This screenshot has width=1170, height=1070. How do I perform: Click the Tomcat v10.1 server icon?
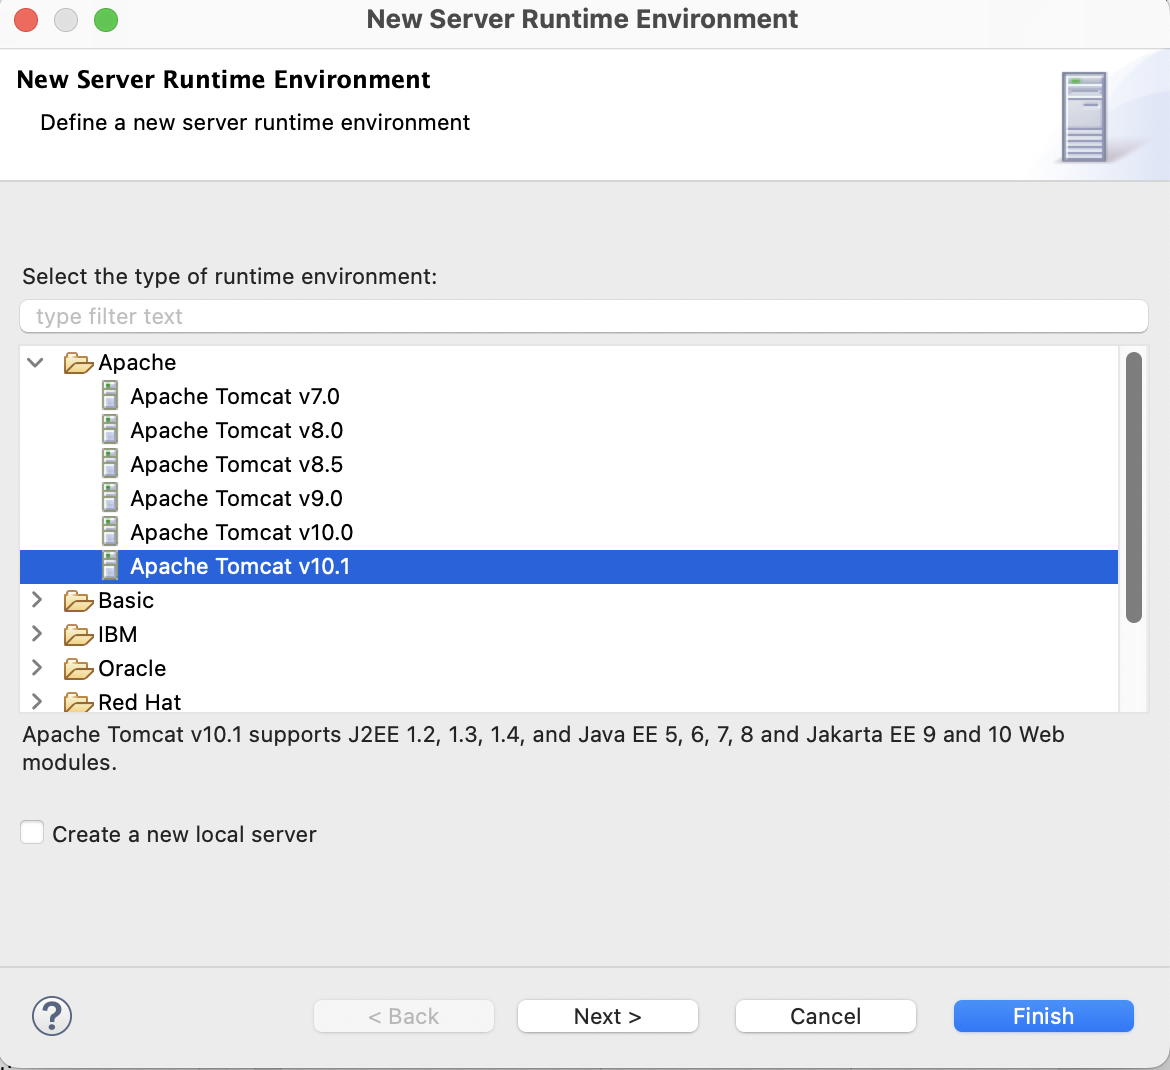point(110,566)
